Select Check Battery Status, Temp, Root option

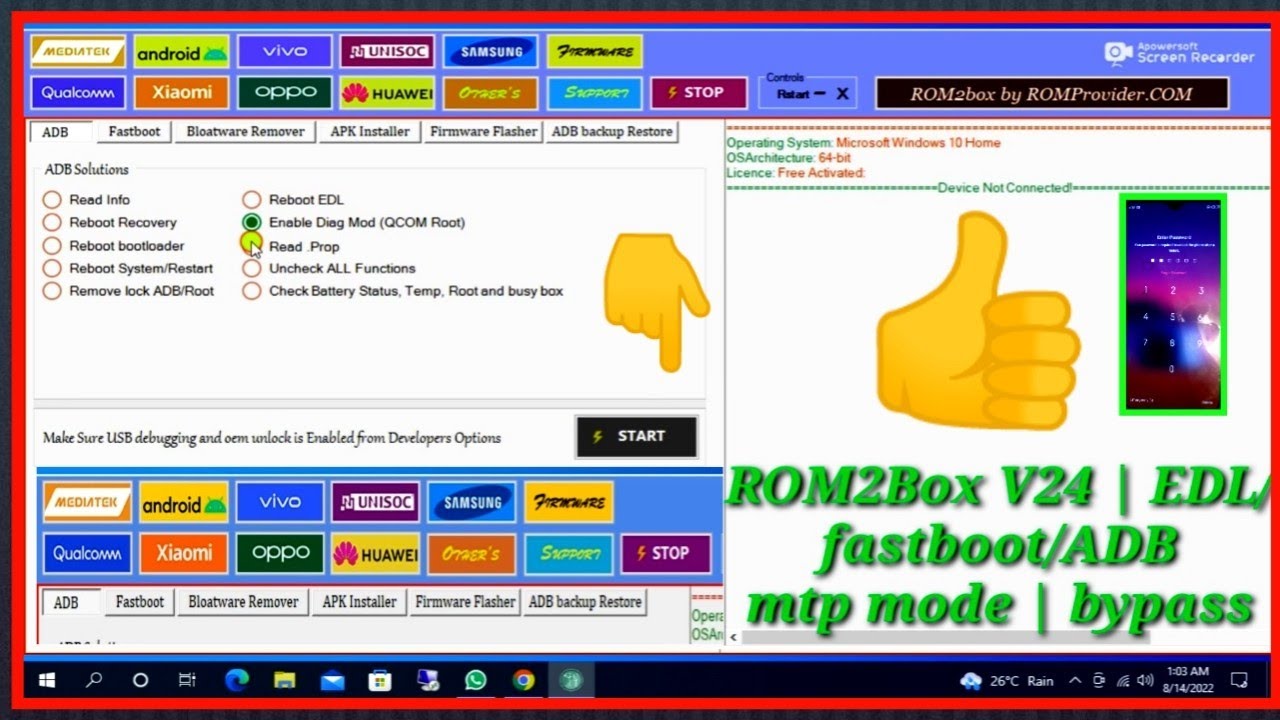tap(403, 291)
